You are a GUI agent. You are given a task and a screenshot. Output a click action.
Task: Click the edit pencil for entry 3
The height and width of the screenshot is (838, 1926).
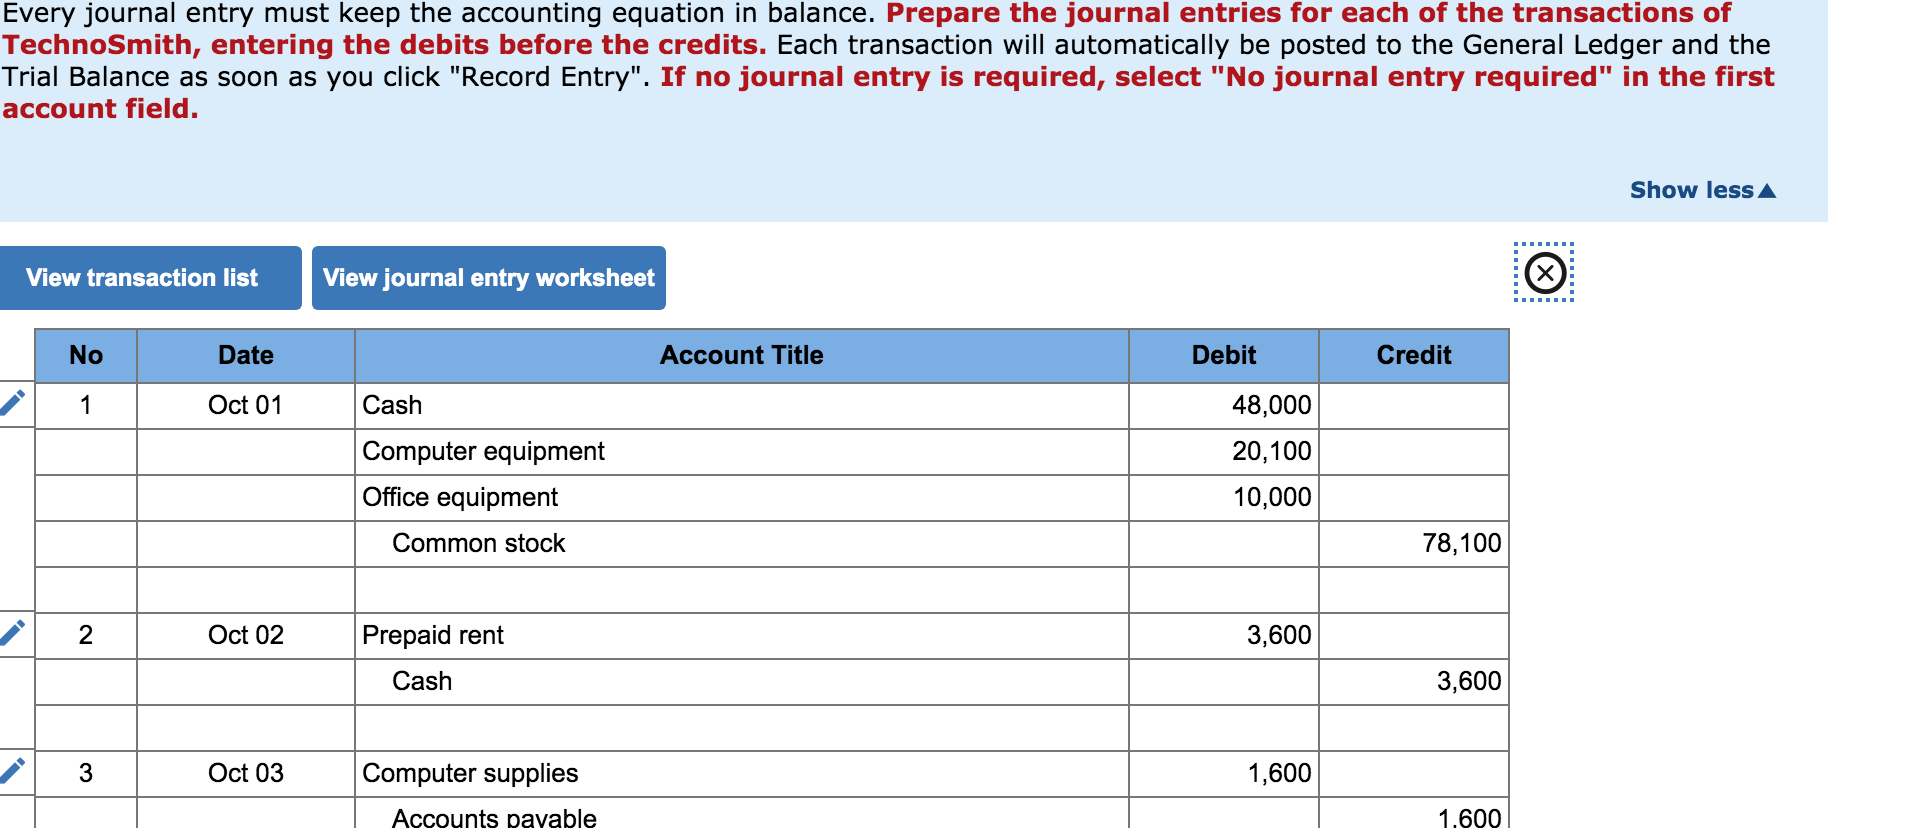tap(13, 771)
